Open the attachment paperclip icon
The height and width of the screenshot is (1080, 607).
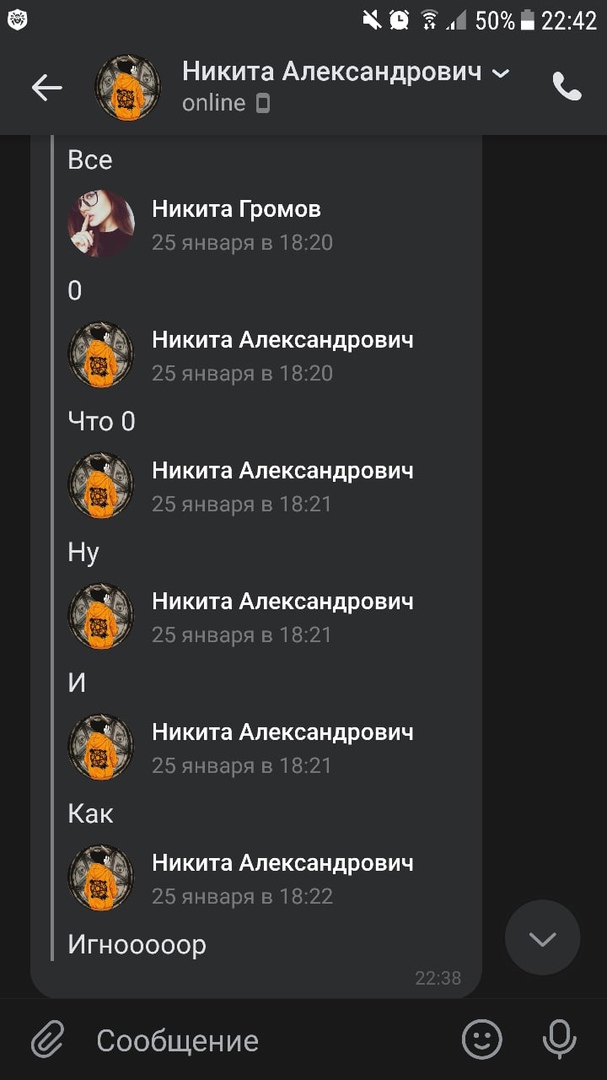(48, 1039)
